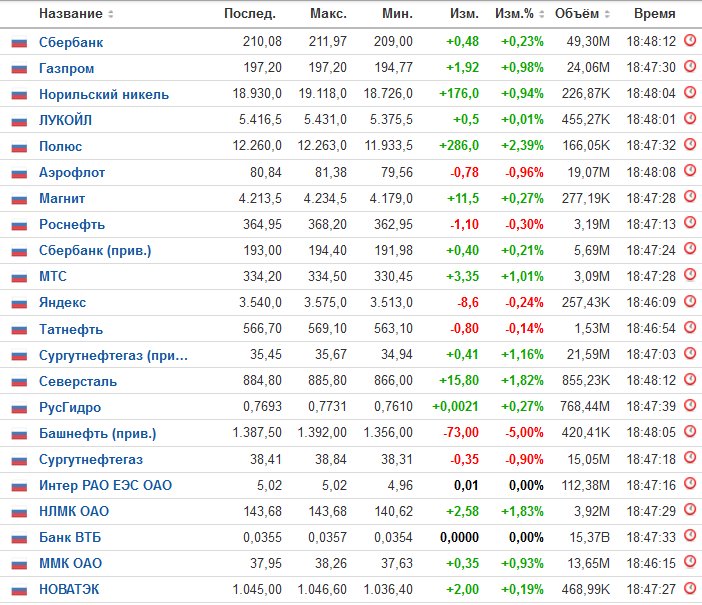This screenshot has height=605, width=702.
Task: Click the Russian flag icon beside ЛУКОЙЛ
Action: [x=19, y=121]
